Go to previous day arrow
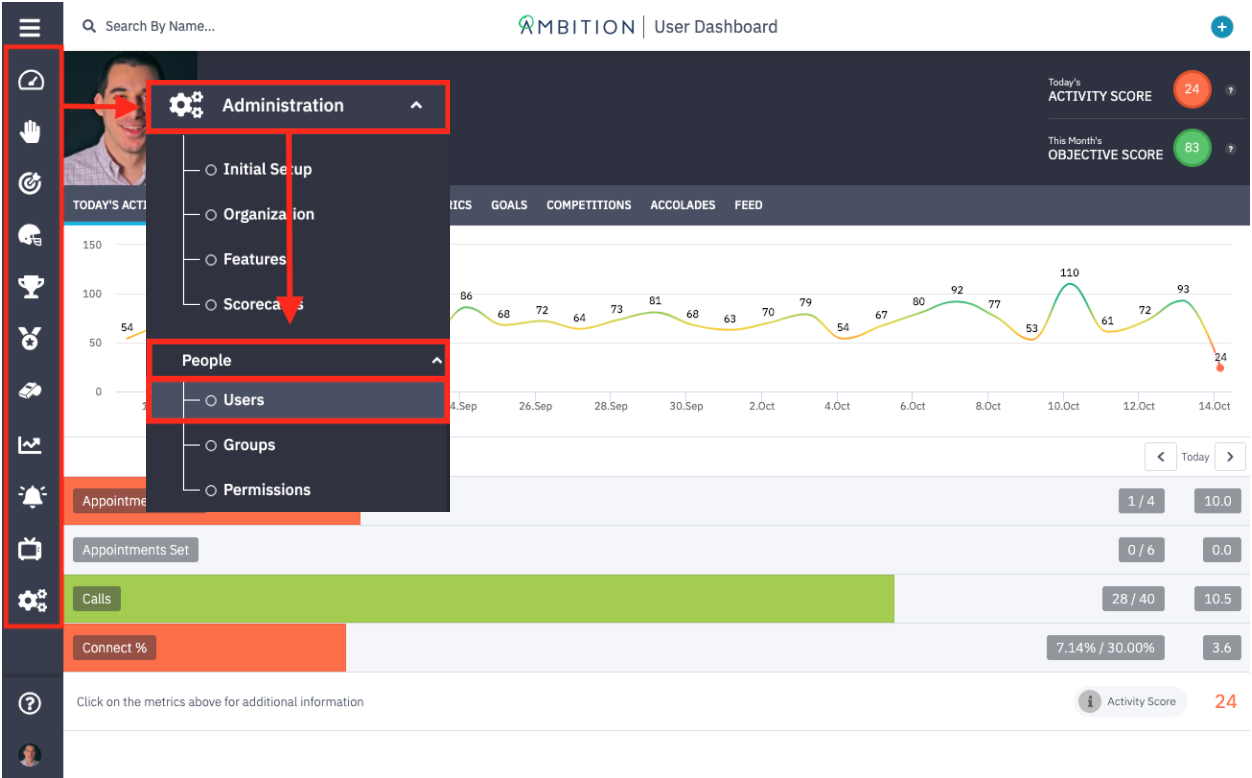The width and height of the screenshot is (1252, 778). click(1160, 457)
